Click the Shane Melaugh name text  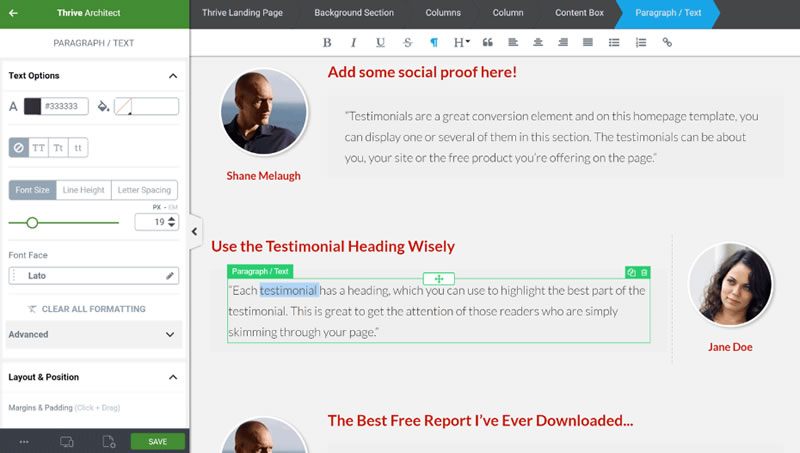263,176
